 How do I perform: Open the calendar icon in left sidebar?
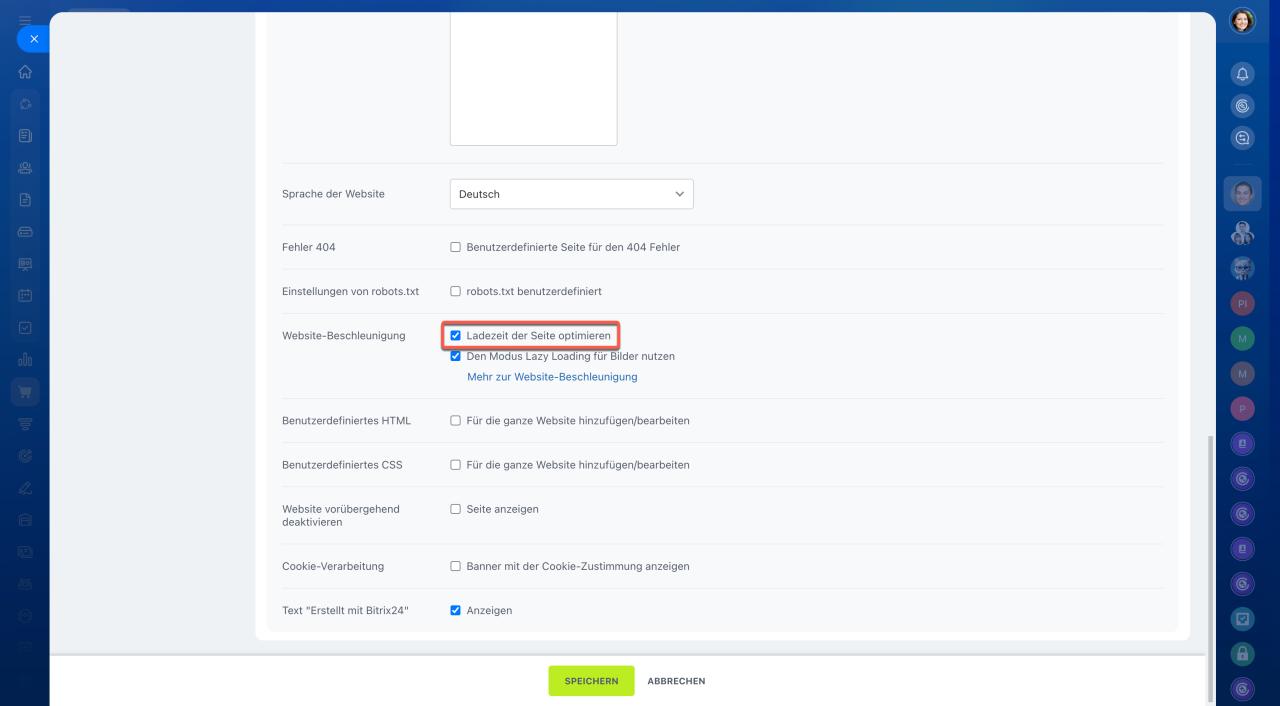coord(25,296)
